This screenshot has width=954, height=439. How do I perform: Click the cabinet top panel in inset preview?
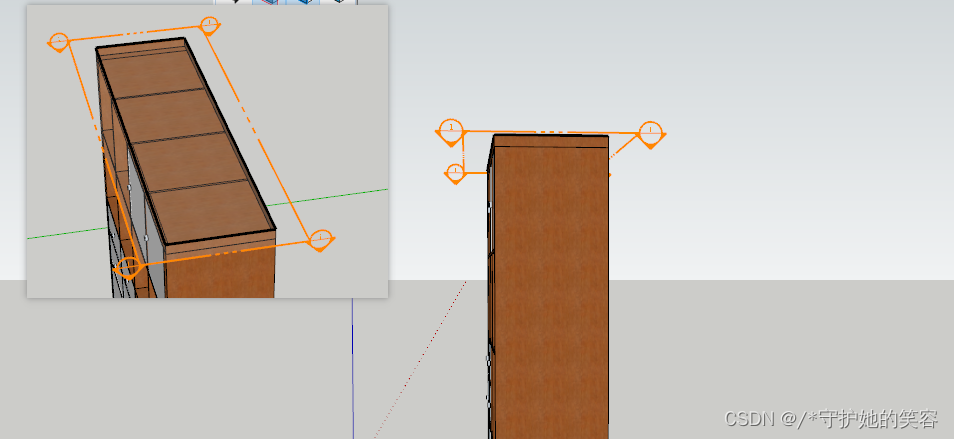click(x=186, y=140)
